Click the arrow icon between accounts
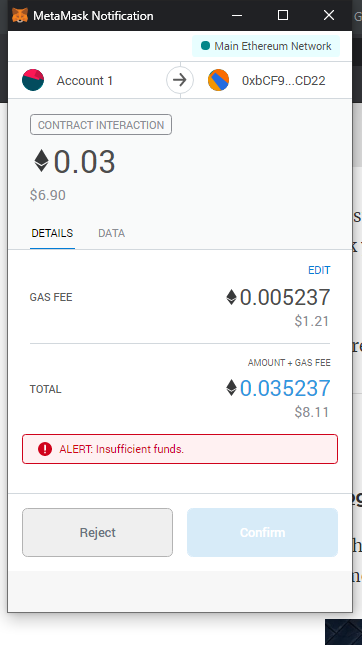 180,80
